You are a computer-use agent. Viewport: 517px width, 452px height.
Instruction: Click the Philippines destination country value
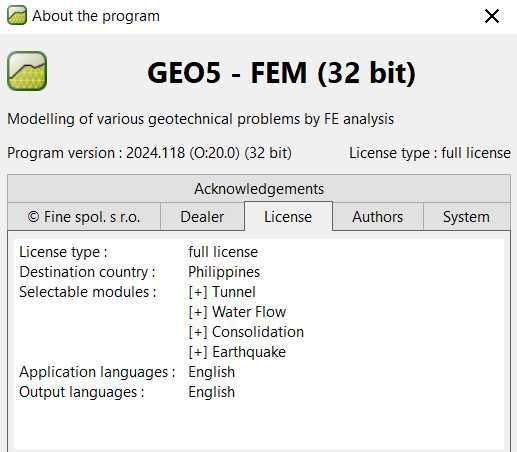pos(224,272)
